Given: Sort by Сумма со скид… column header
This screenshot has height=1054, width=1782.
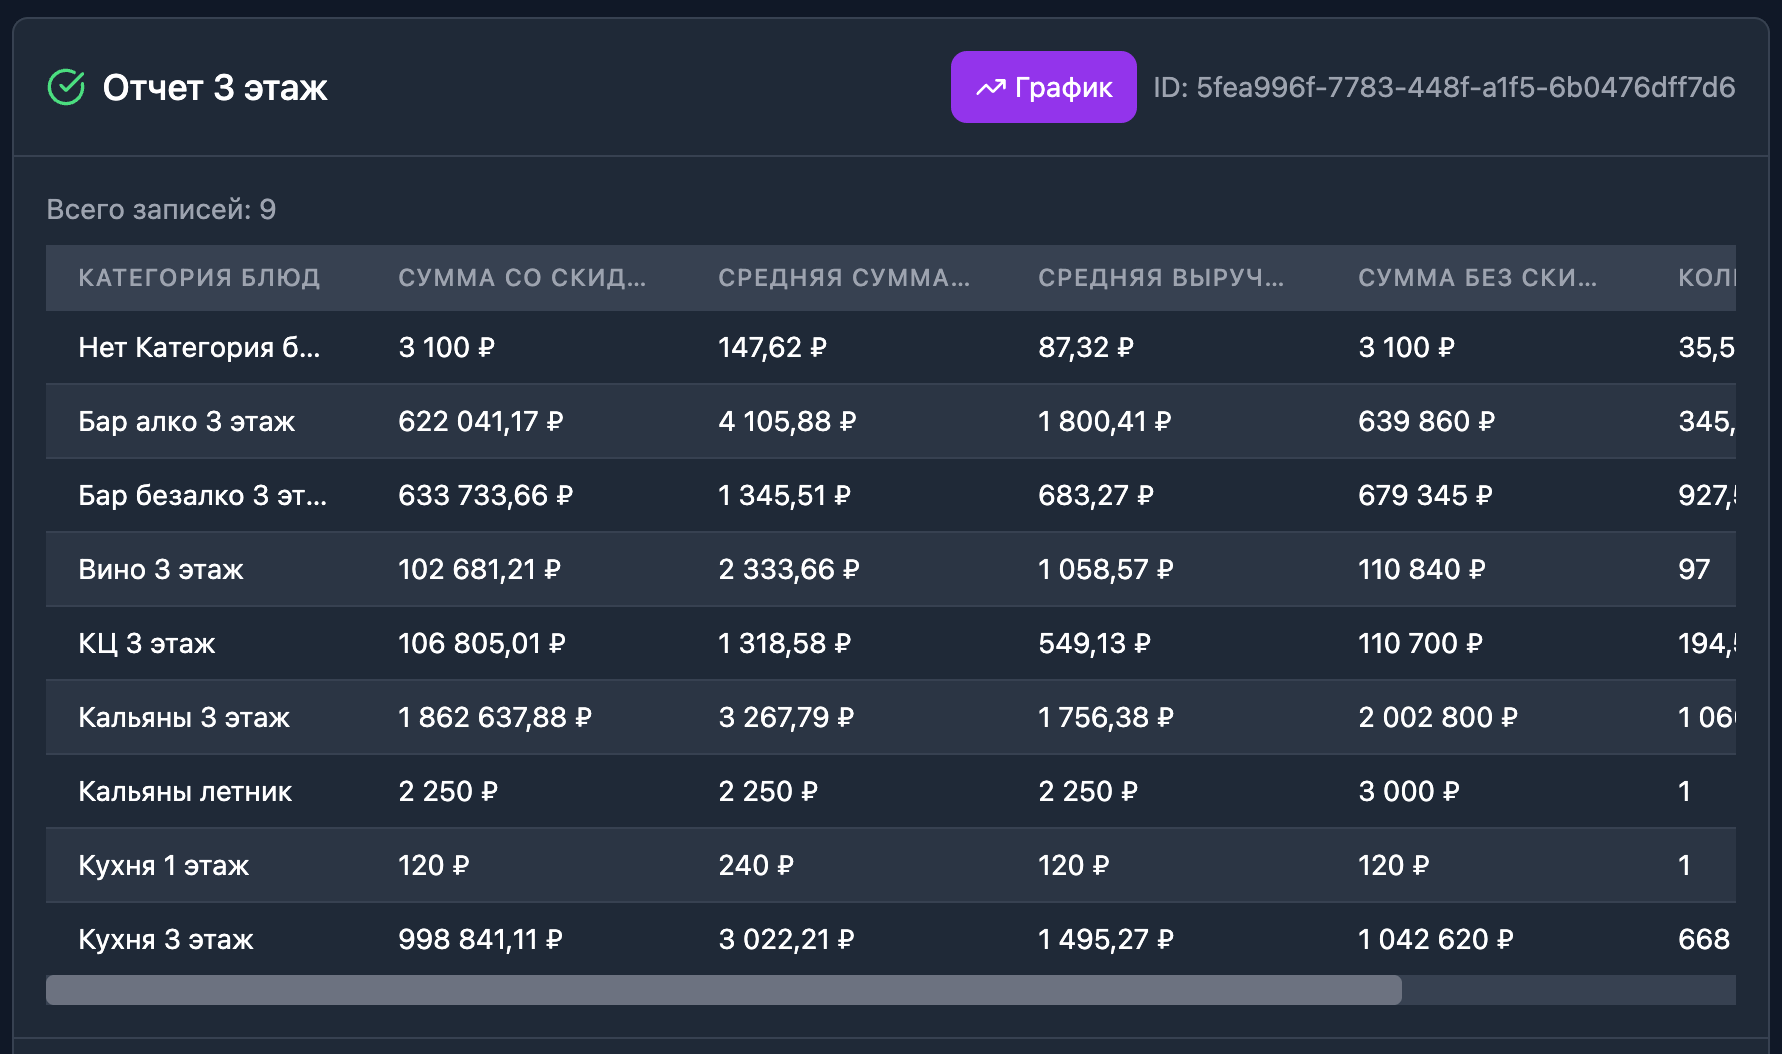Looking at the screenshot, I should pos(521,278).
